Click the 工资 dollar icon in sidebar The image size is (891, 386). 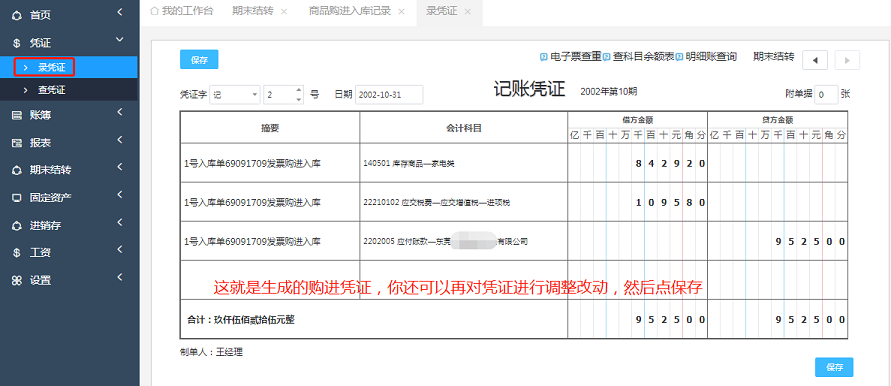pos(17,253)
